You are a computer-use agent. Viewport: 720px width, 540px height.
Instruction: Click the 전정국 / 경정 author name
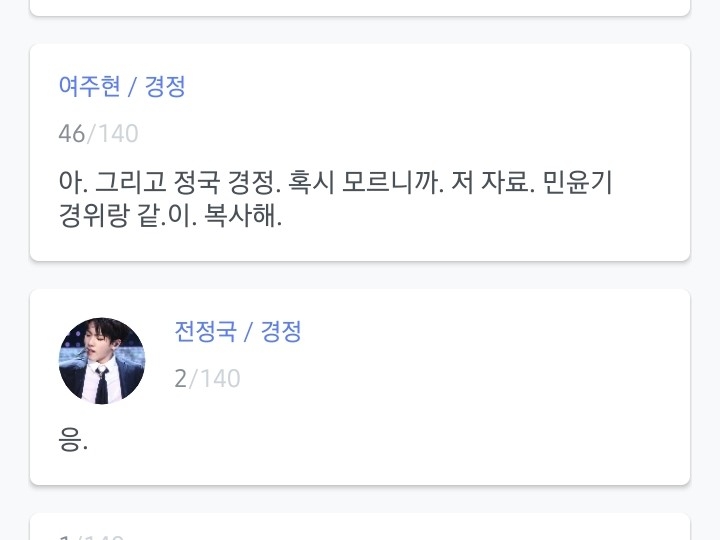(x=238, y=331)
